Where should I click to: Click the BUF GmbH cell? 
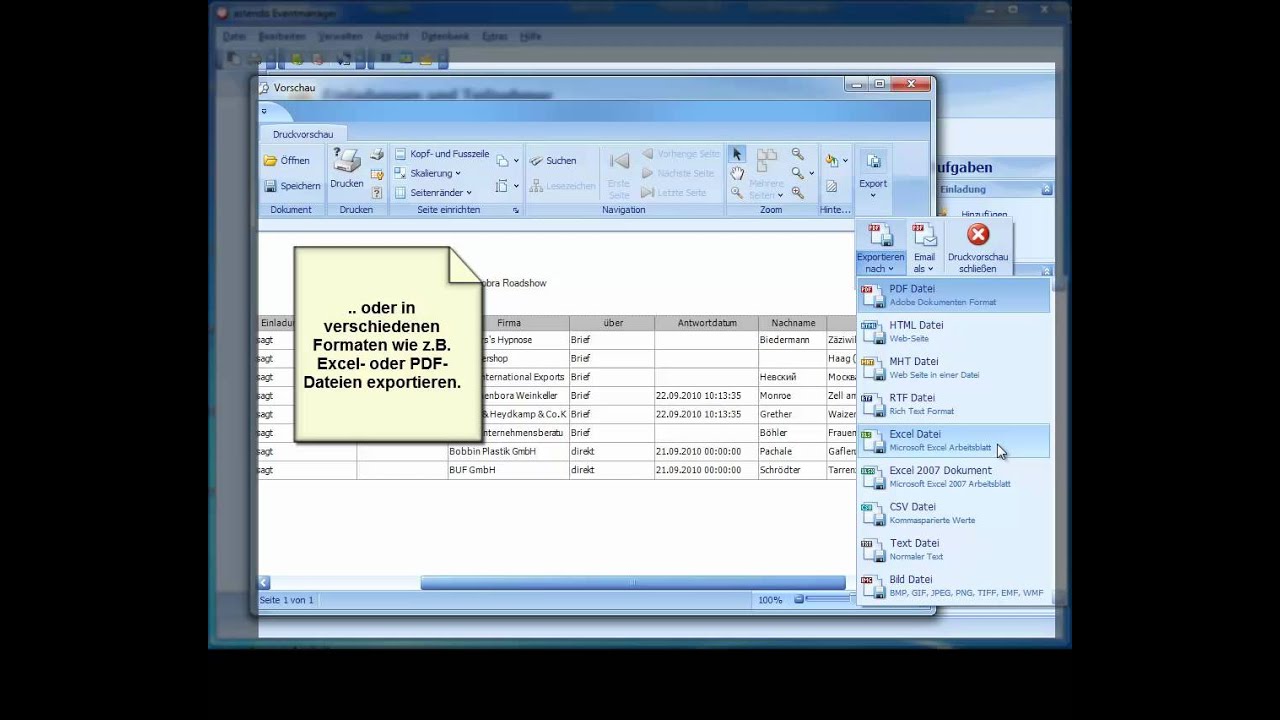(509, 470)
